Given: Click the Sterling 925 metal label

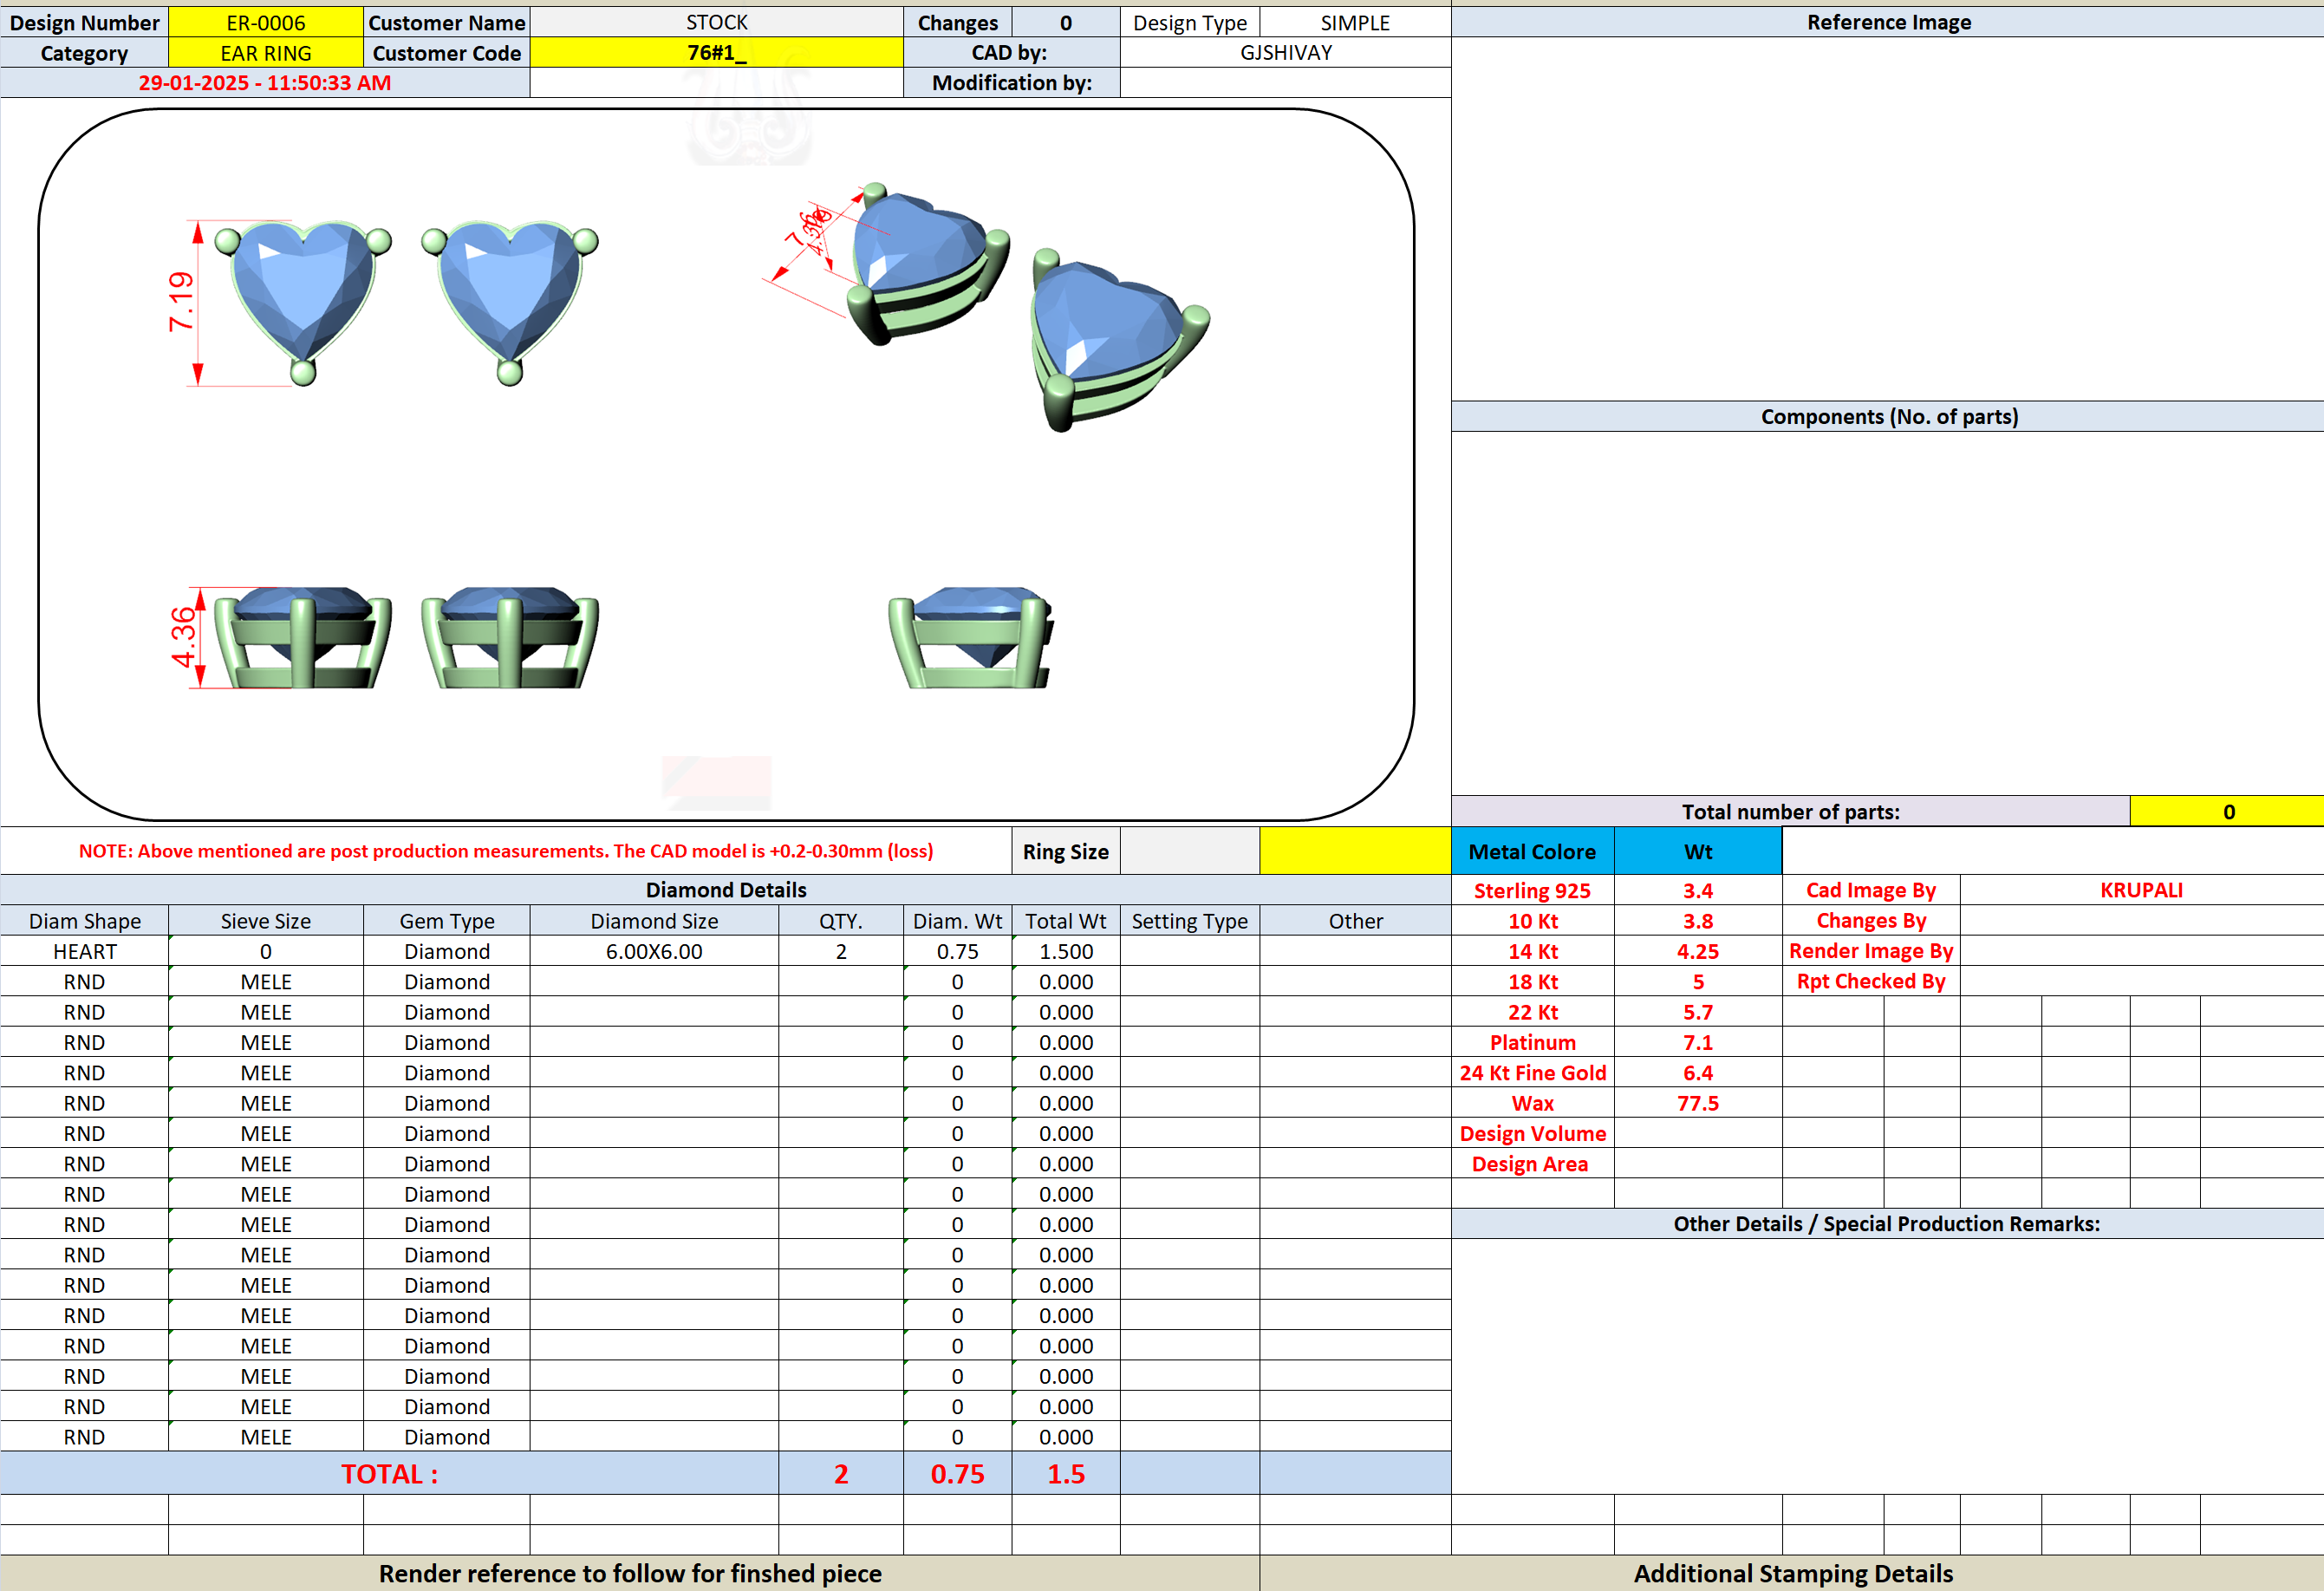Looking at the screenshot, I should pos(1532,890).
